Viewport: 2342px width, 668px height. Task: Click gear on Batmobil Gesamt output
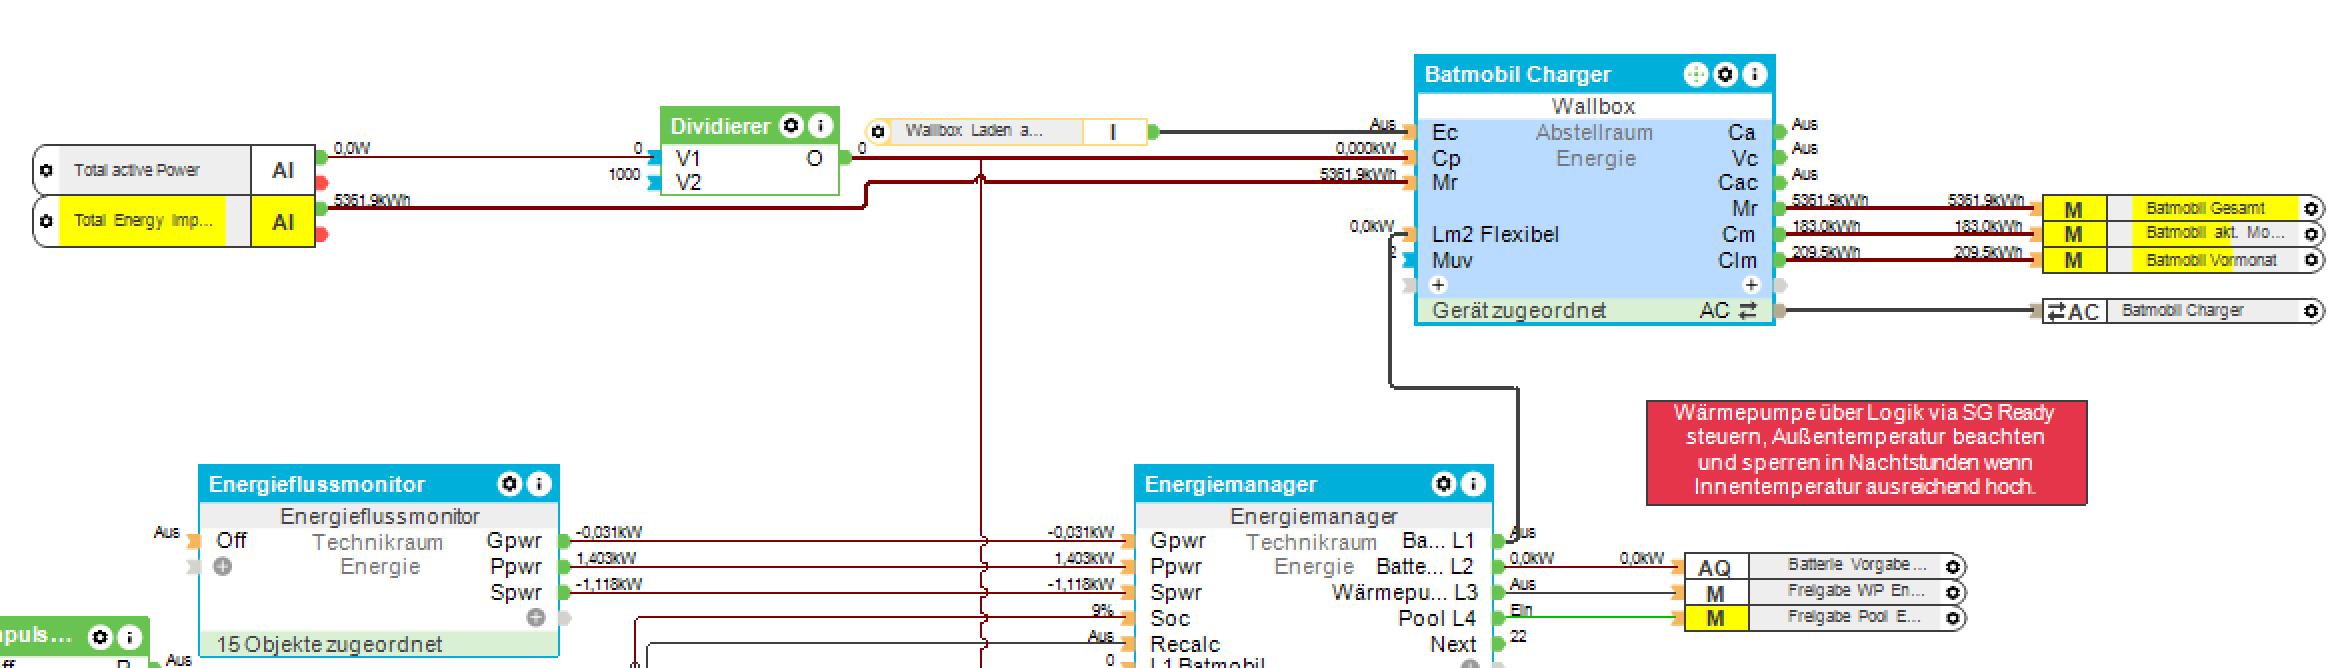pyautogui.click(x=2310, y=209)
